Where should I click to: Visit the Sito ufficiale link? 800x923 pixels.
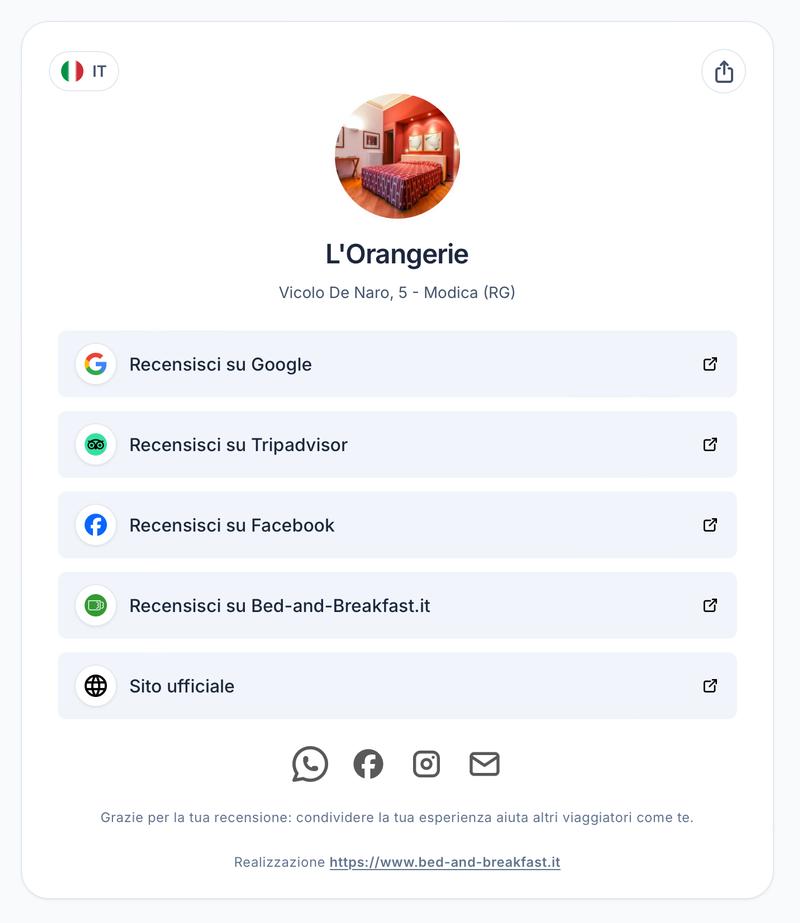tap(182, 687)
